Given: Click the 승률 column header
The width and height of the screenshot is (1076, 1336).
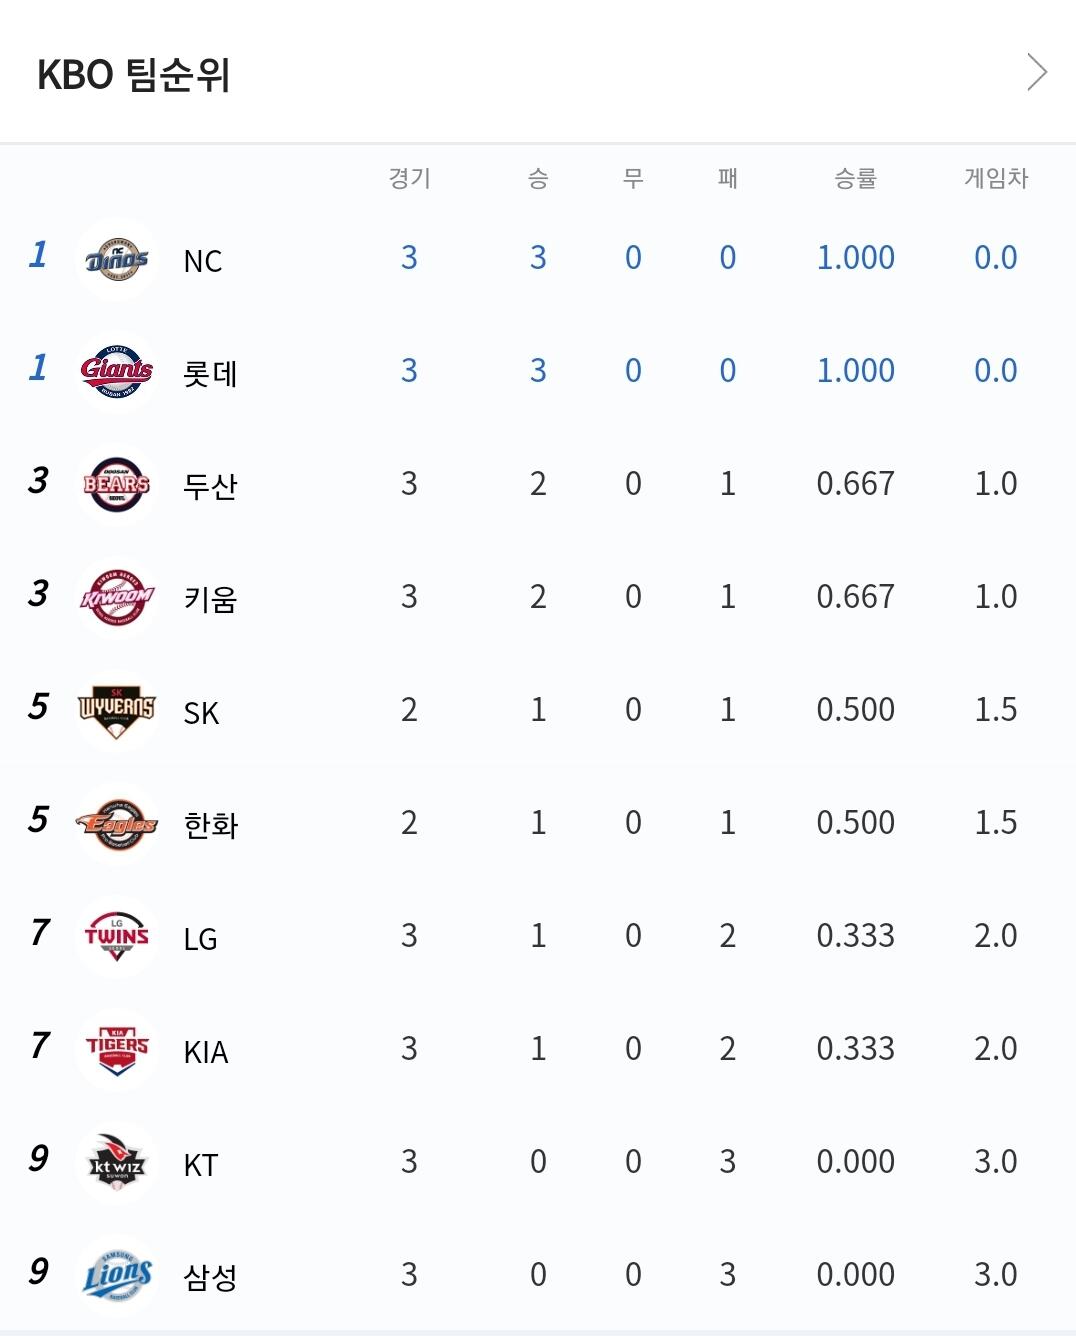Looking at the screenshot, I should point(855,178).
